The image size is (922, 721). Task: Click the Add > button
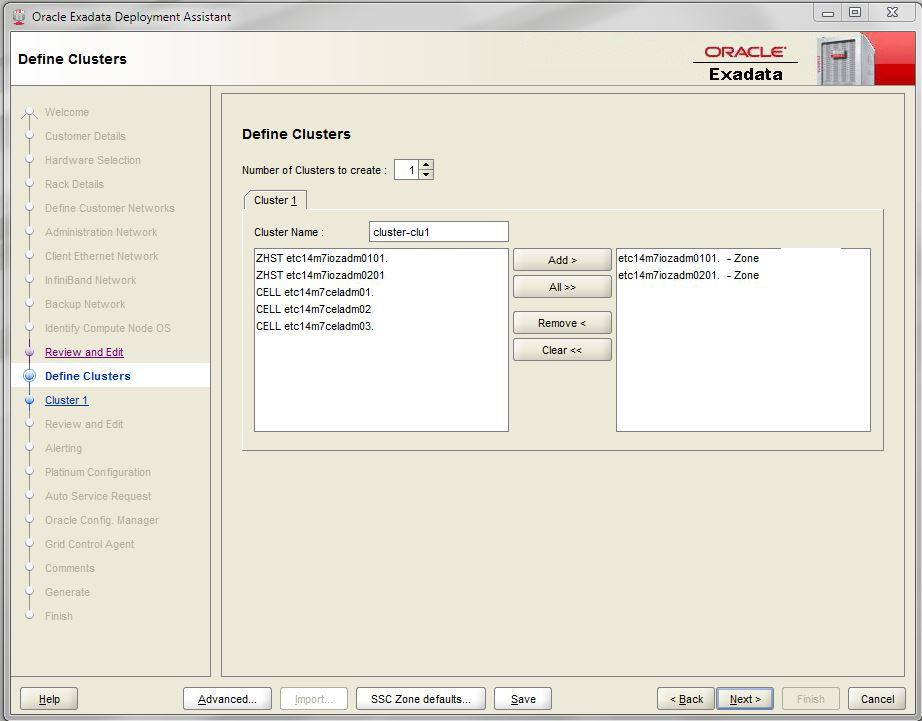[x=562, y=260]
